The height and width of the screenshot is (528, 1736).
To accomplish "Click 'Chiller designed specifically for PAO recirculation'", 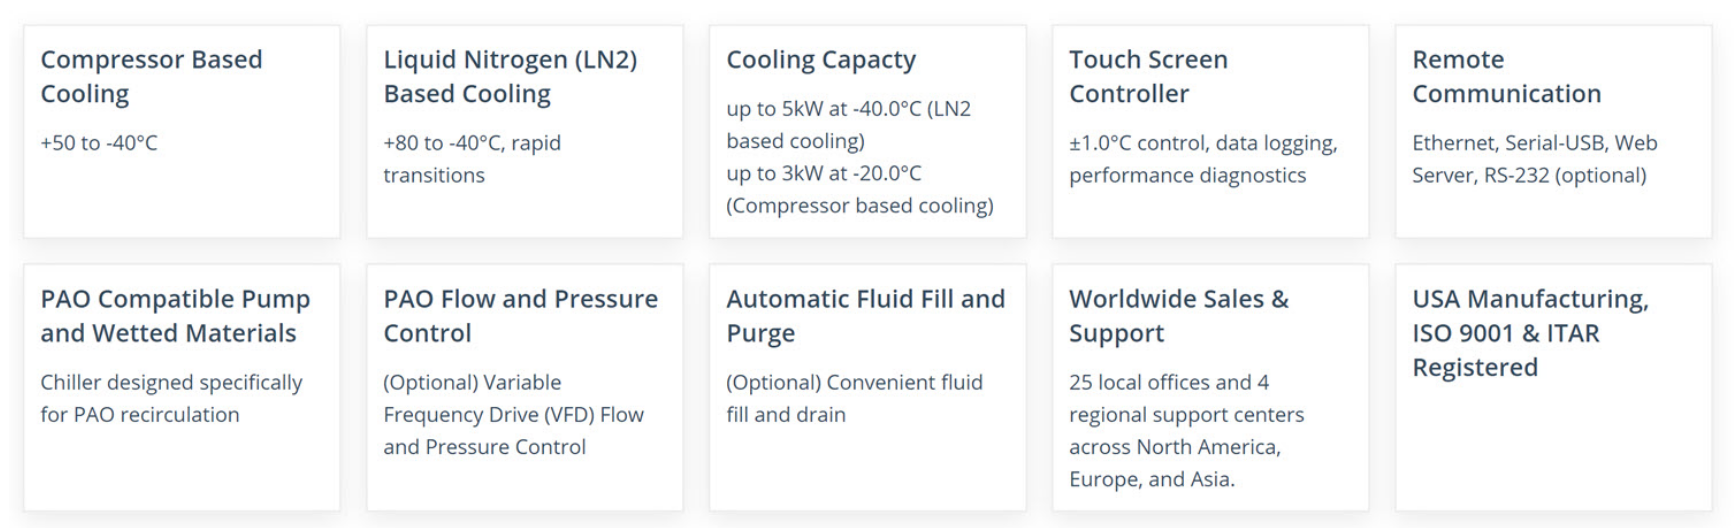I will click(x=171, y=398).
